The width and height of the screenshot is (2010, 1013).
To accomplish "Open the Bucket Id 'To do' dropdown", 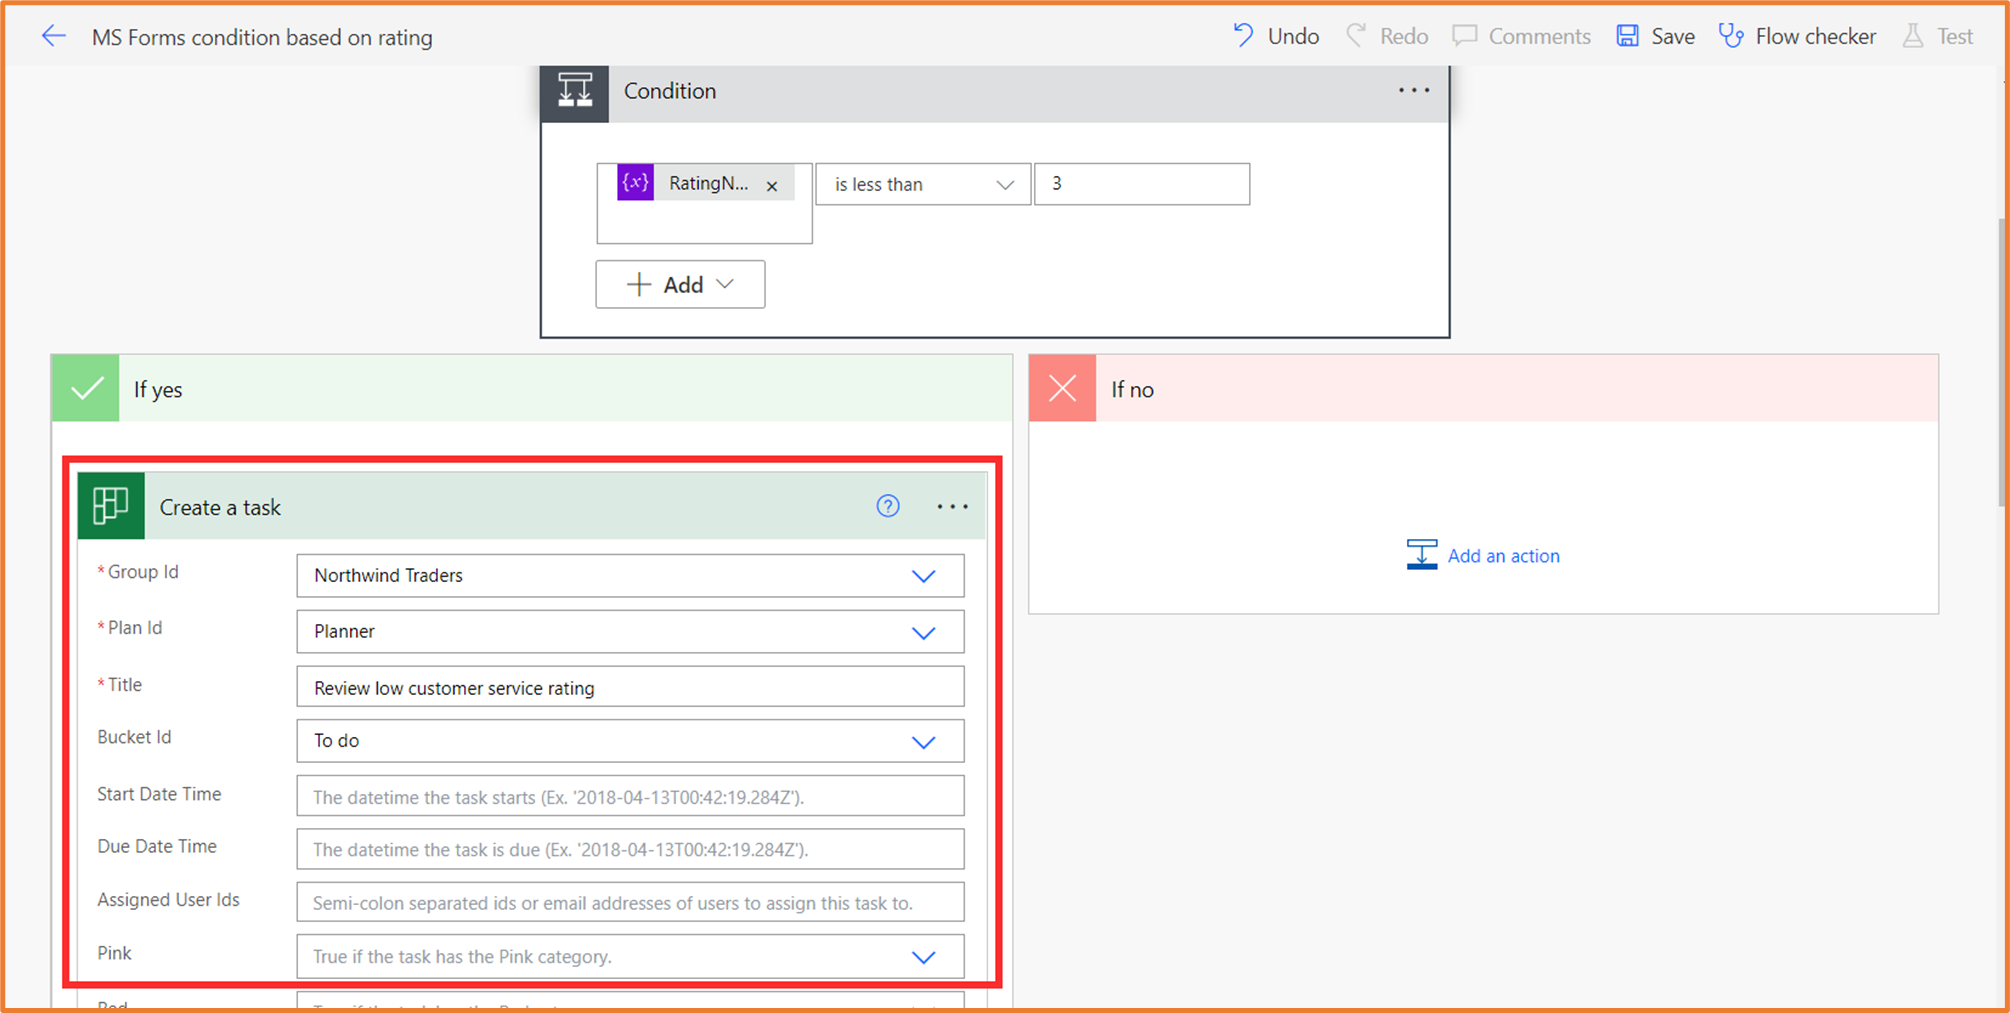I will coord(923,741).
